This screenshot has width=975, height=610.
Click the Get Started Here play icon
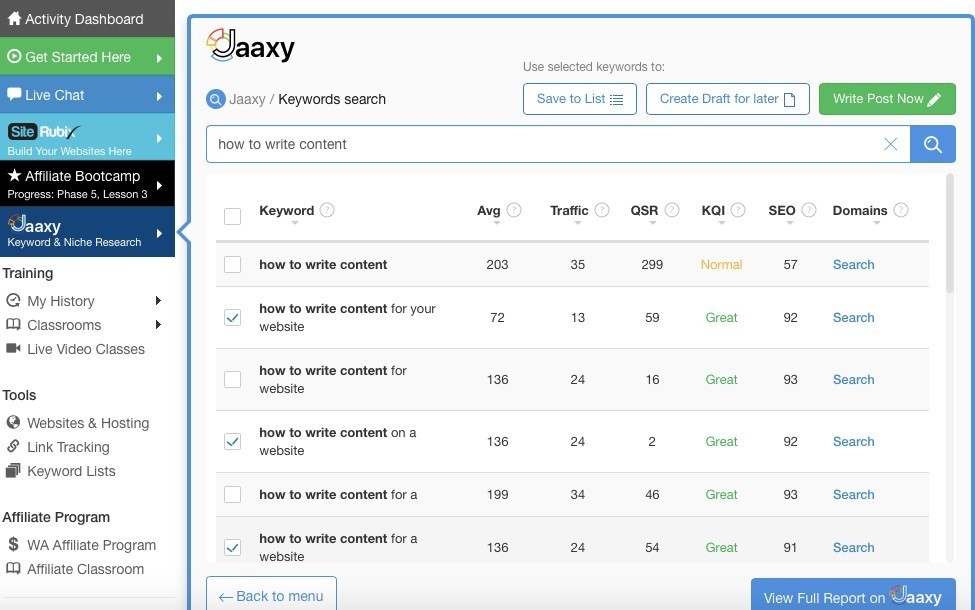14,57
